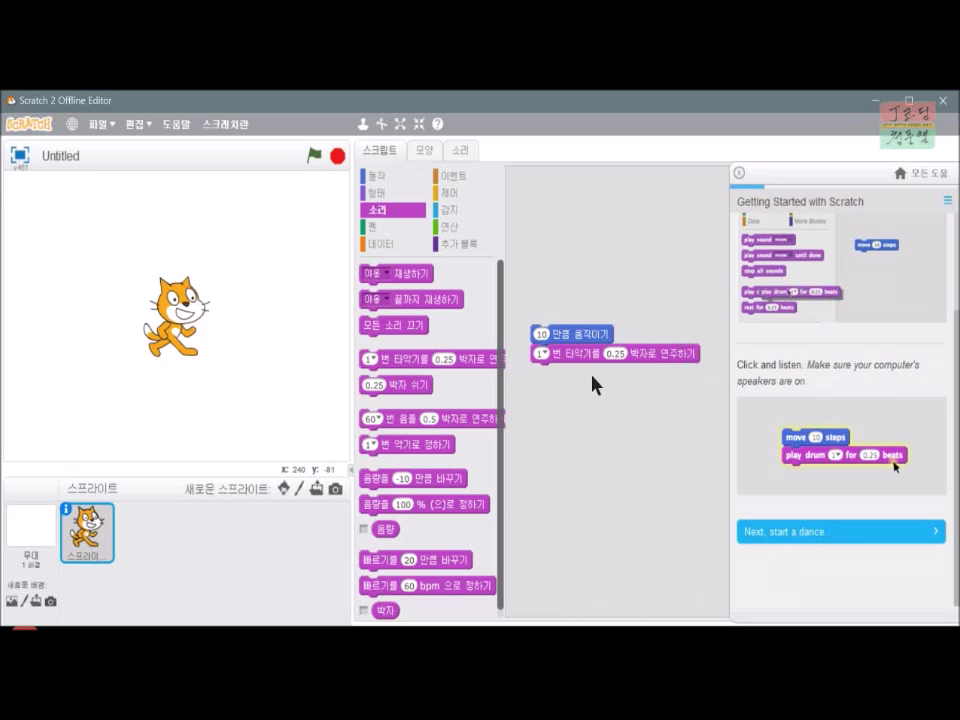Select the delete scissors tool

click(382, 124)
